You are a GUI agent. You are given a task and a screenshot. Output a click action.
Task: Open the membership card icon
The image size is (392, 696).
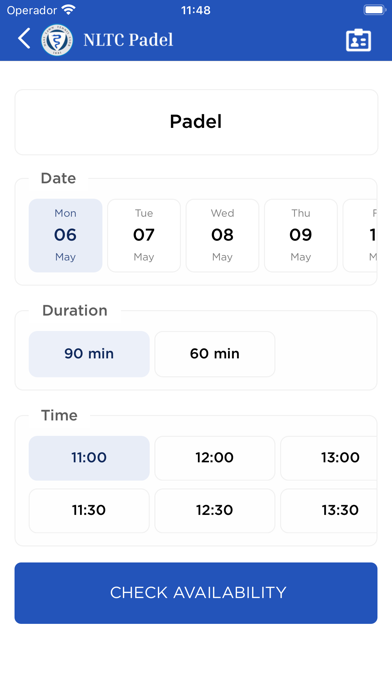click(x=358, y=40)
